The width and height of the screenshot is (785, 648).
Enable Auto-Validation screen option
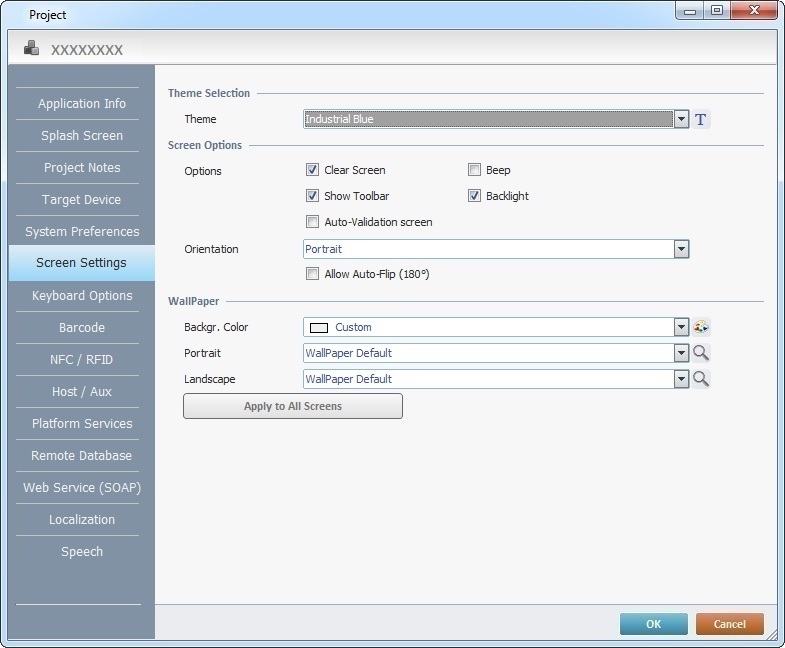[x=313, y=222]
